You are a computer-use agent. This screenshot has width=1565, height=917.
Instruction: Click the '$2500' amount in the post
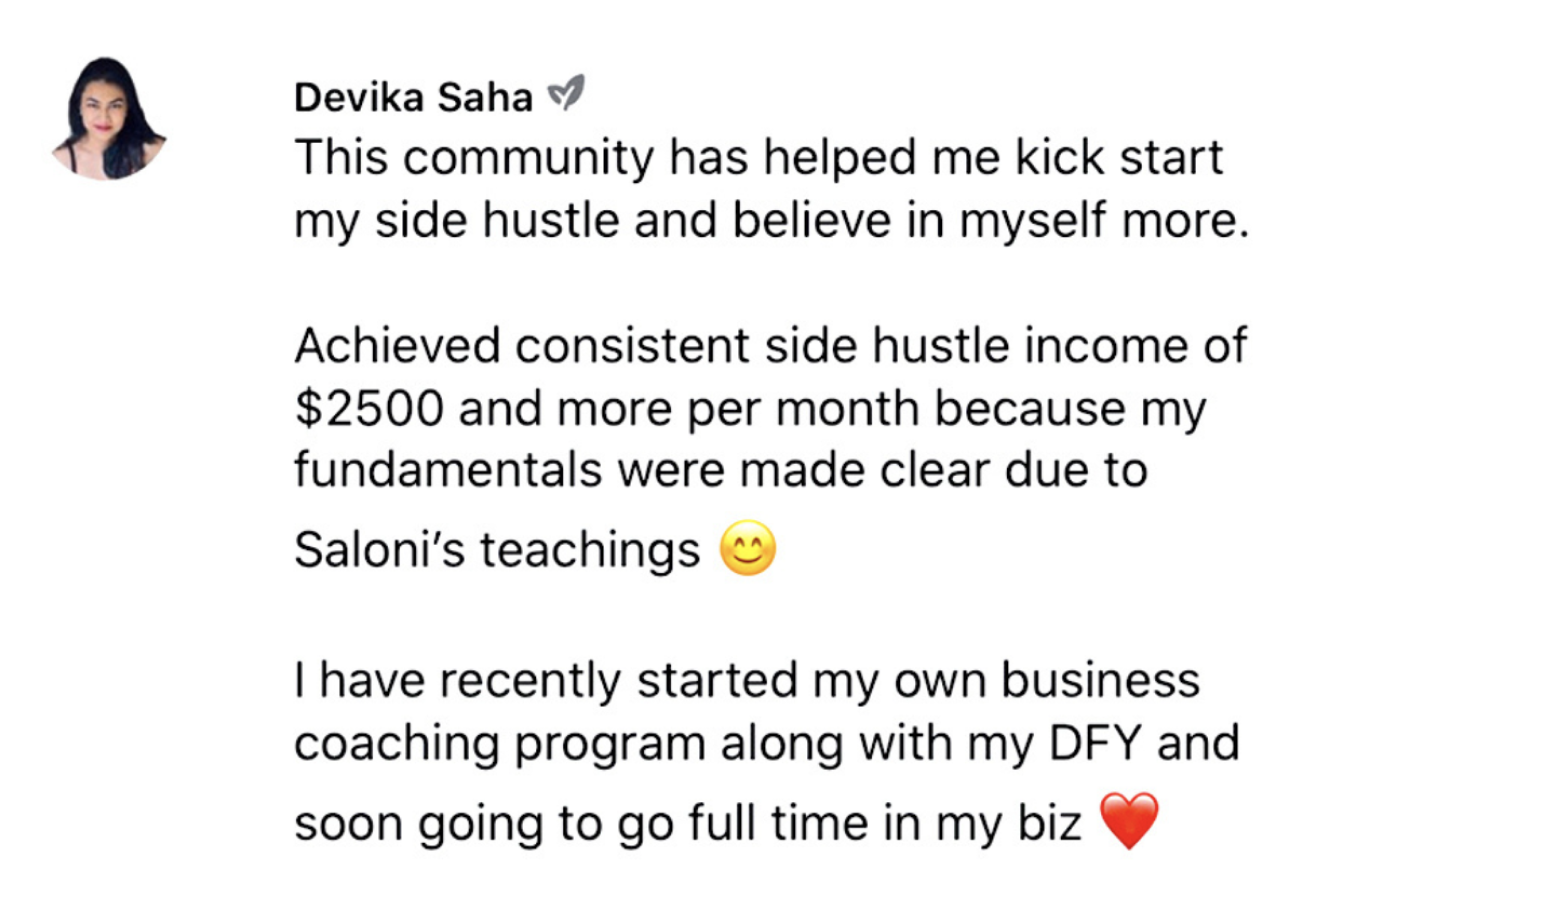coord(369,409)
